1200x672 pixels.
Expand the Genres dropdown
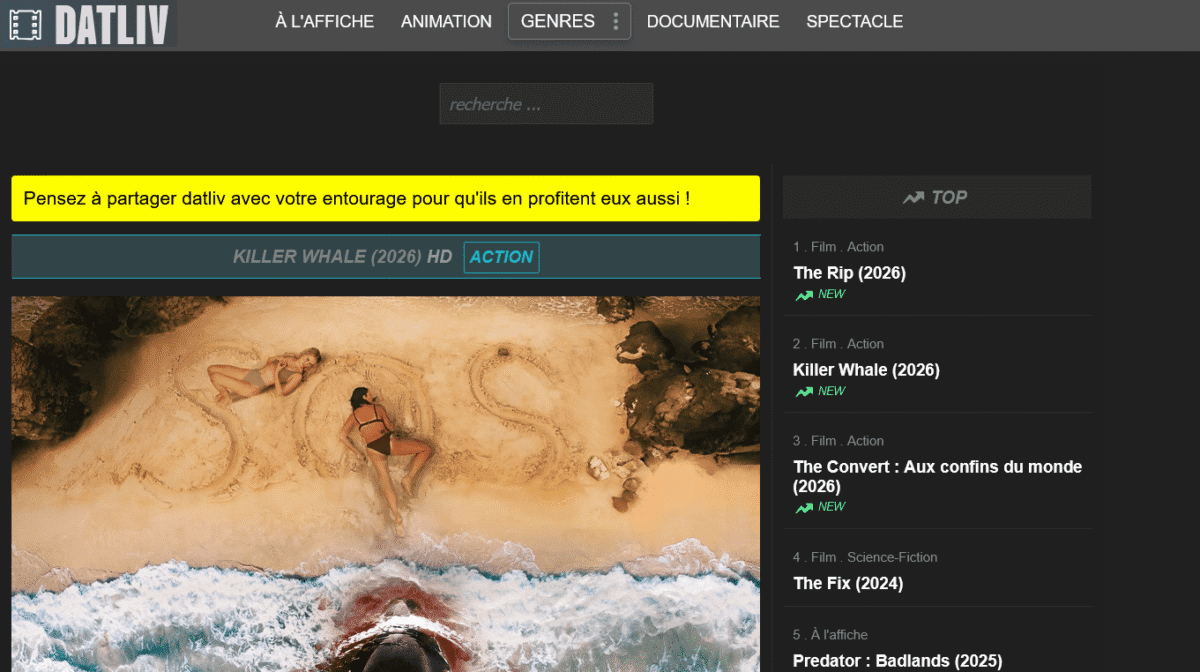[x=557, y=21]
